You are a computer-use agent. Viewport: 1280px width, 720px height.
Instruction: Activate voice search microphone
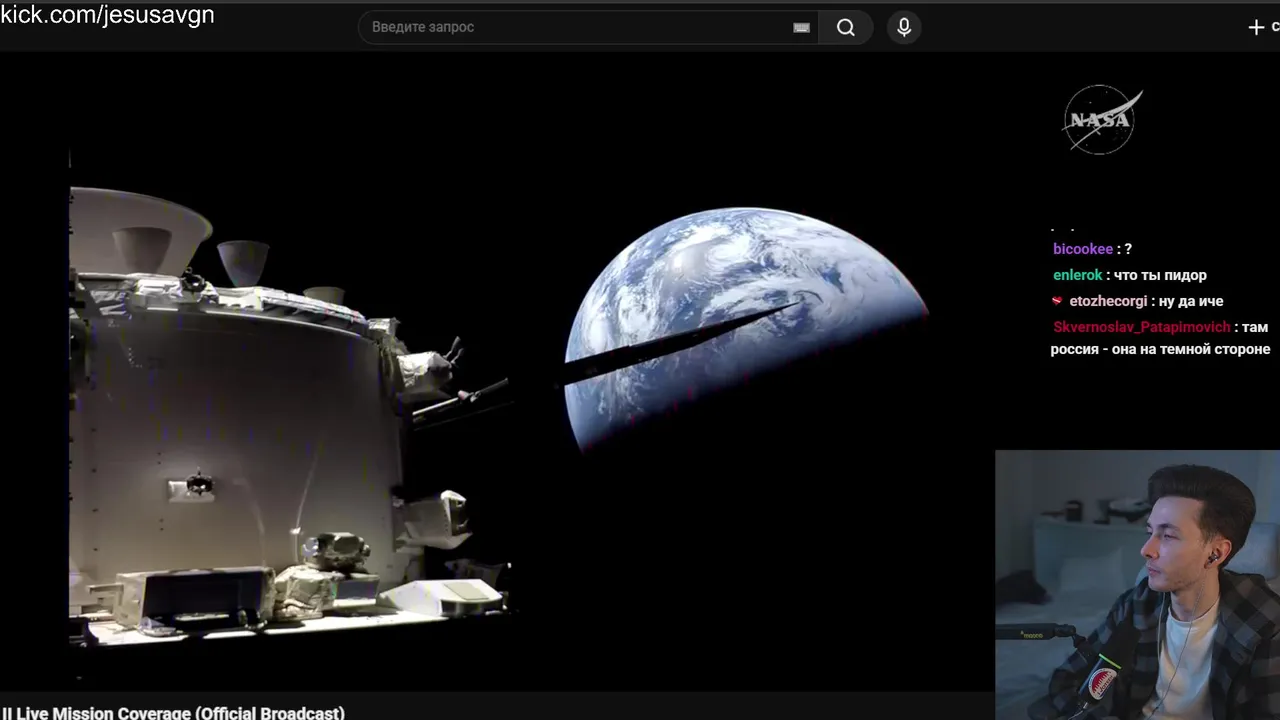pos(904,27)
